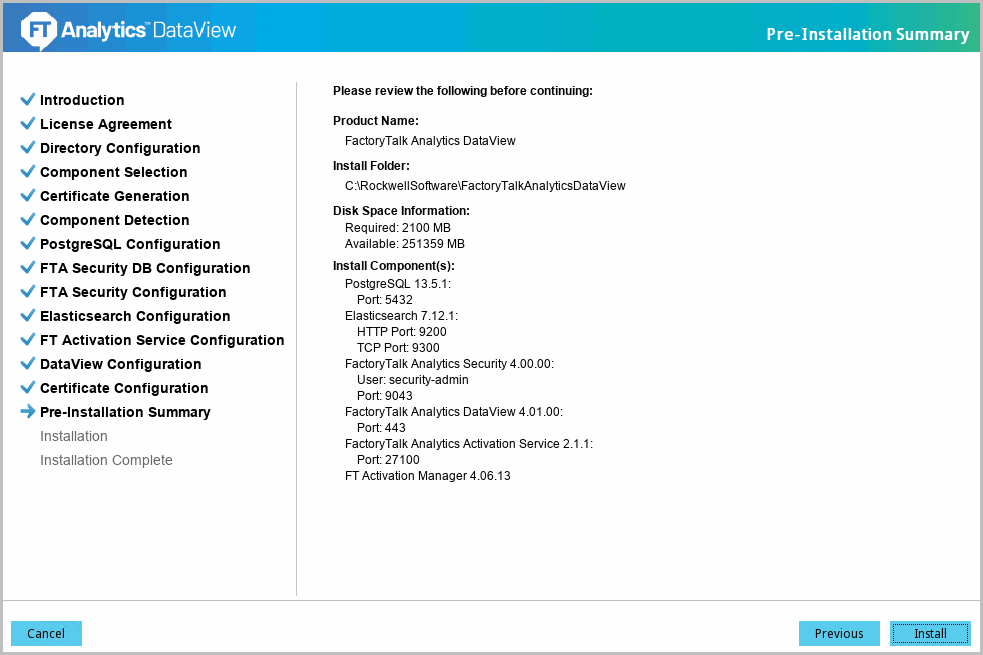Open the Component Detection step

[x=114, y=220]
